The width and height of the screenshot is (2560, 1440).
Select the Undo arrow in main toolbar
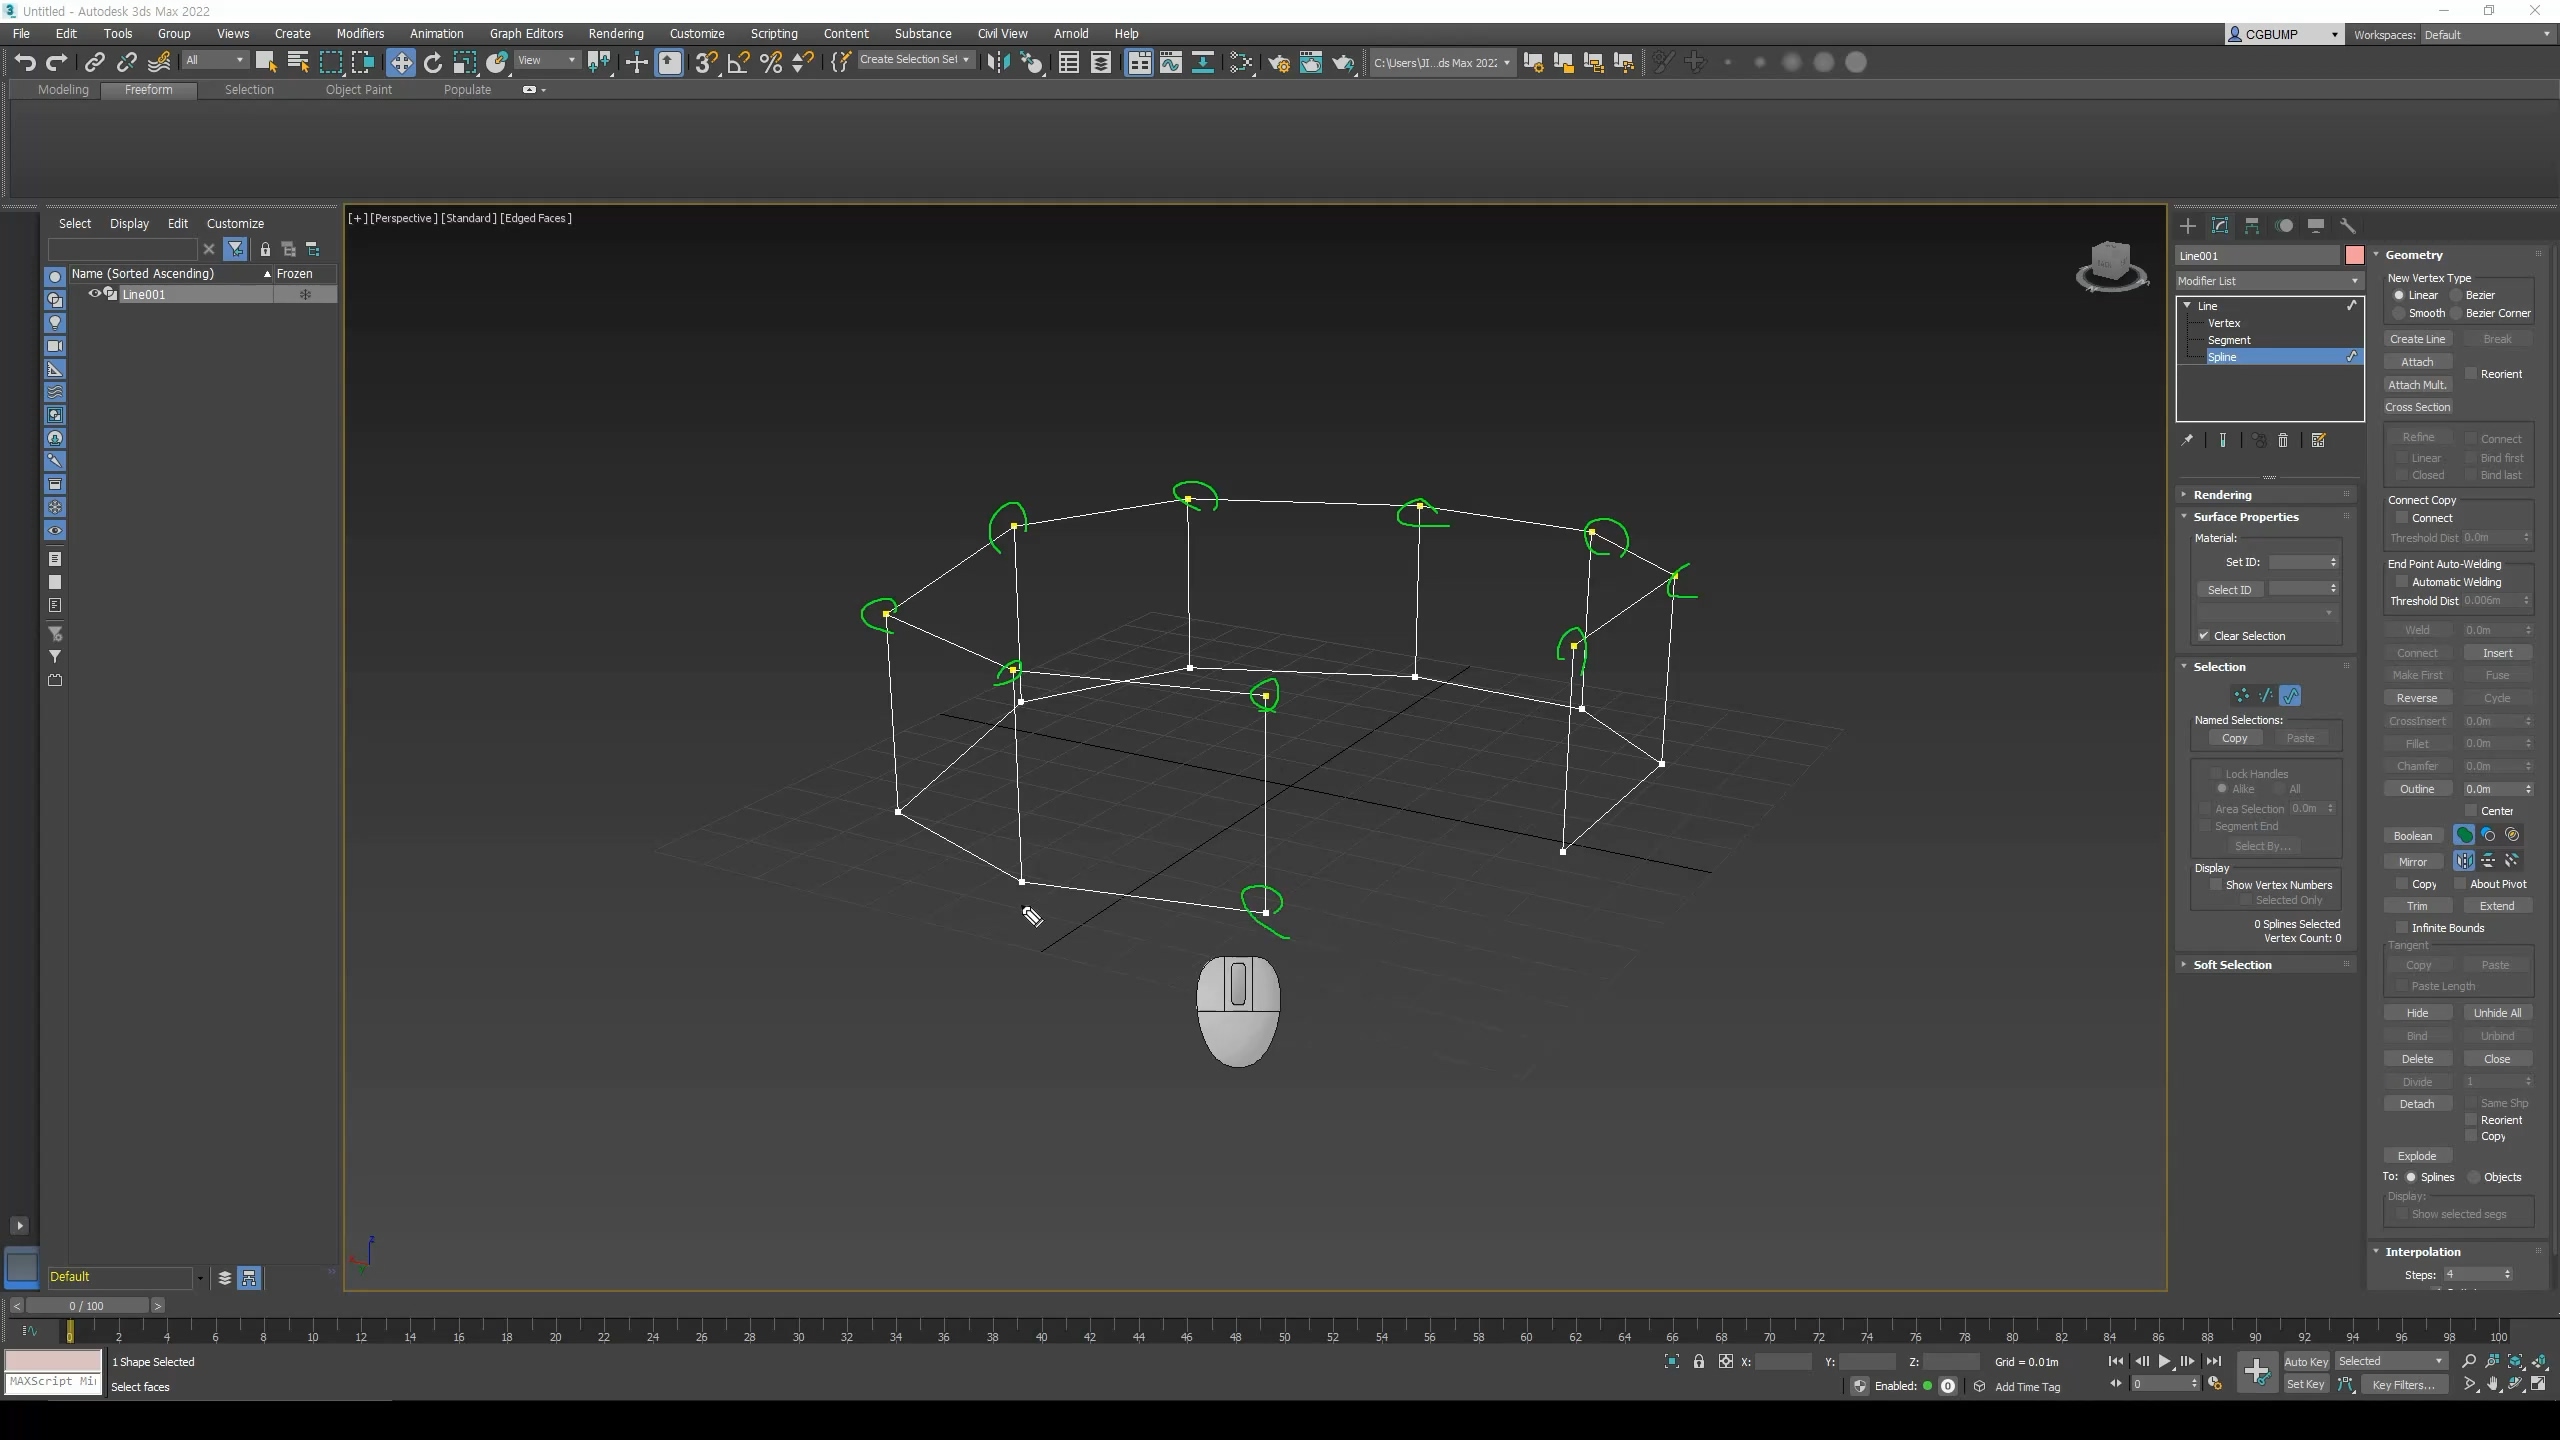(24, 63)
